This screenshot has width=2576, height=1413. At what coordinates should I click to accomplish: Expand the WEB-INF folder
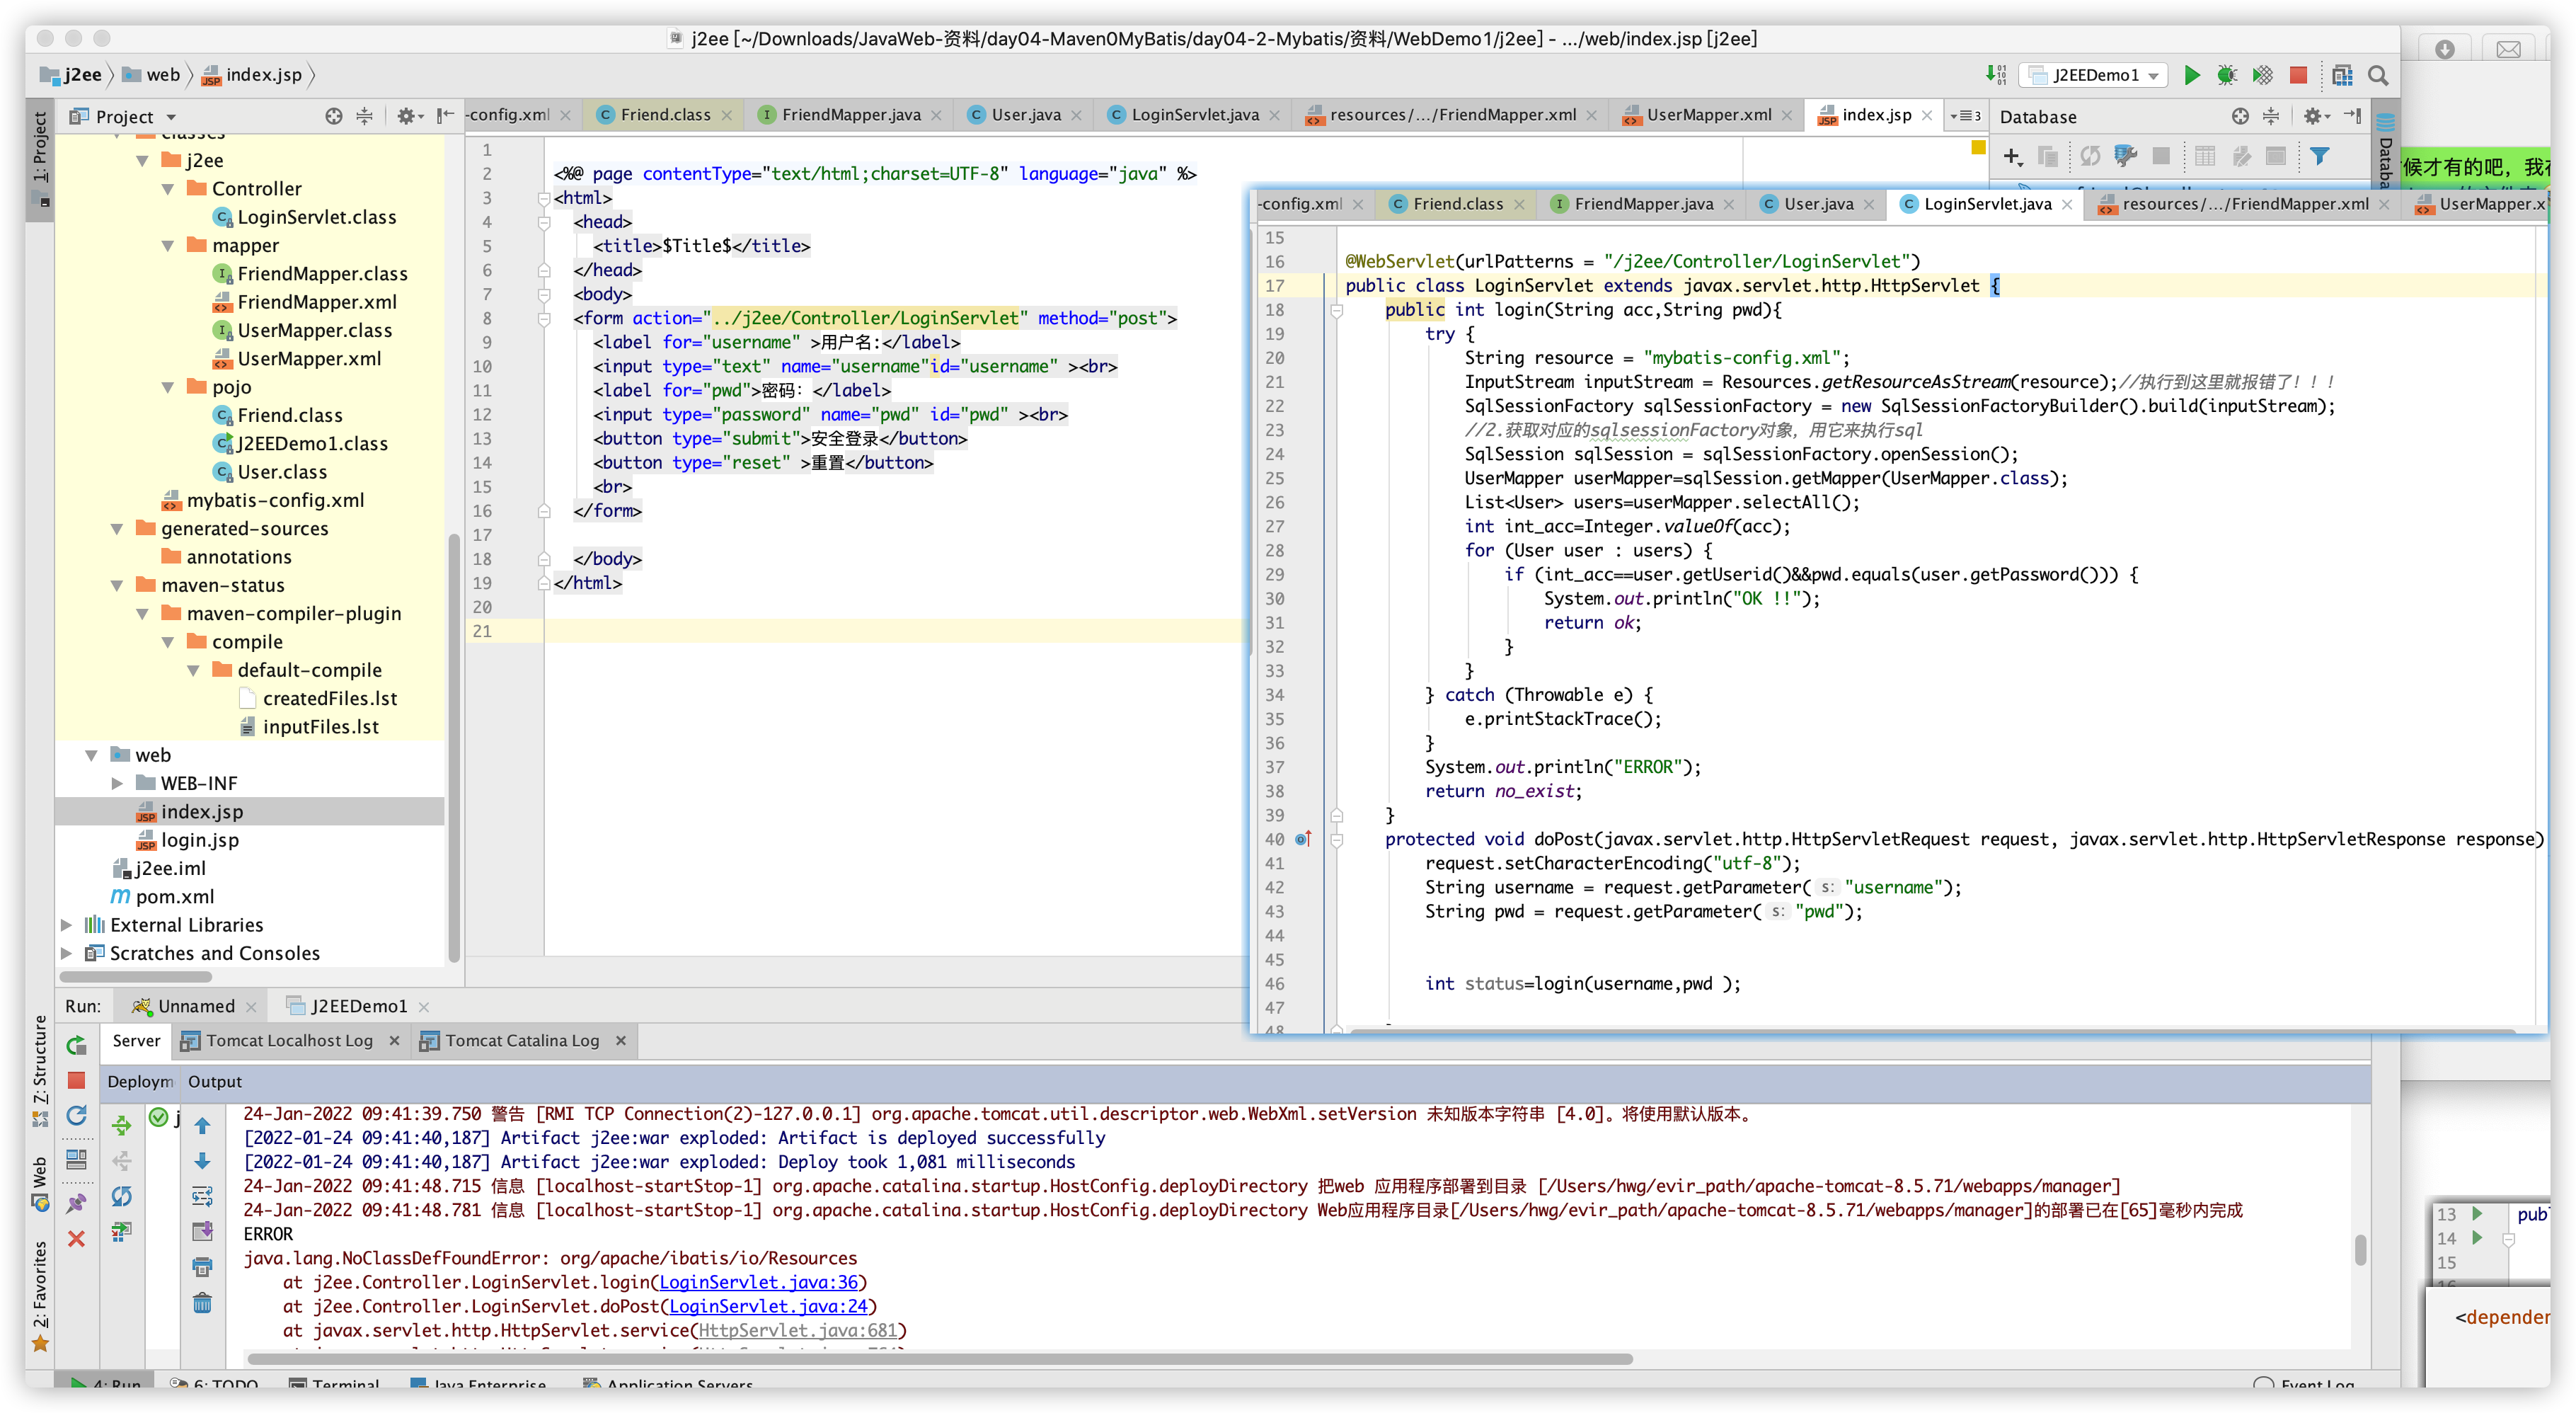tap(117, 783)
